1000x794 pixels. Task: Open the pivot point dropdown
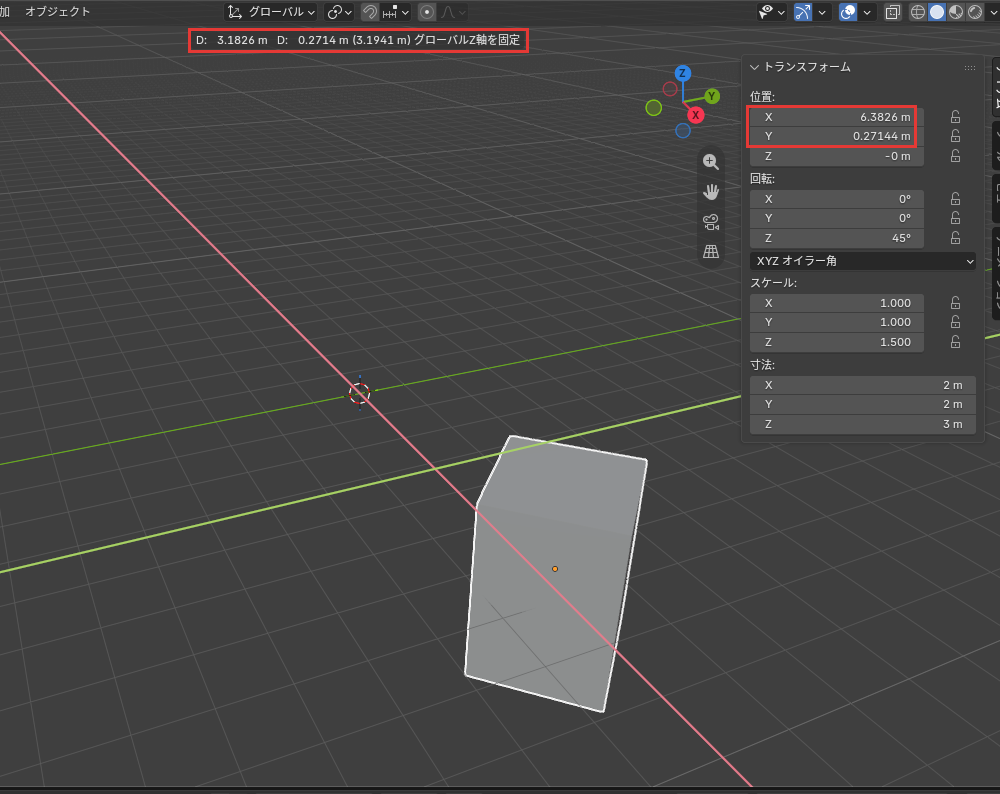point(339,12)
